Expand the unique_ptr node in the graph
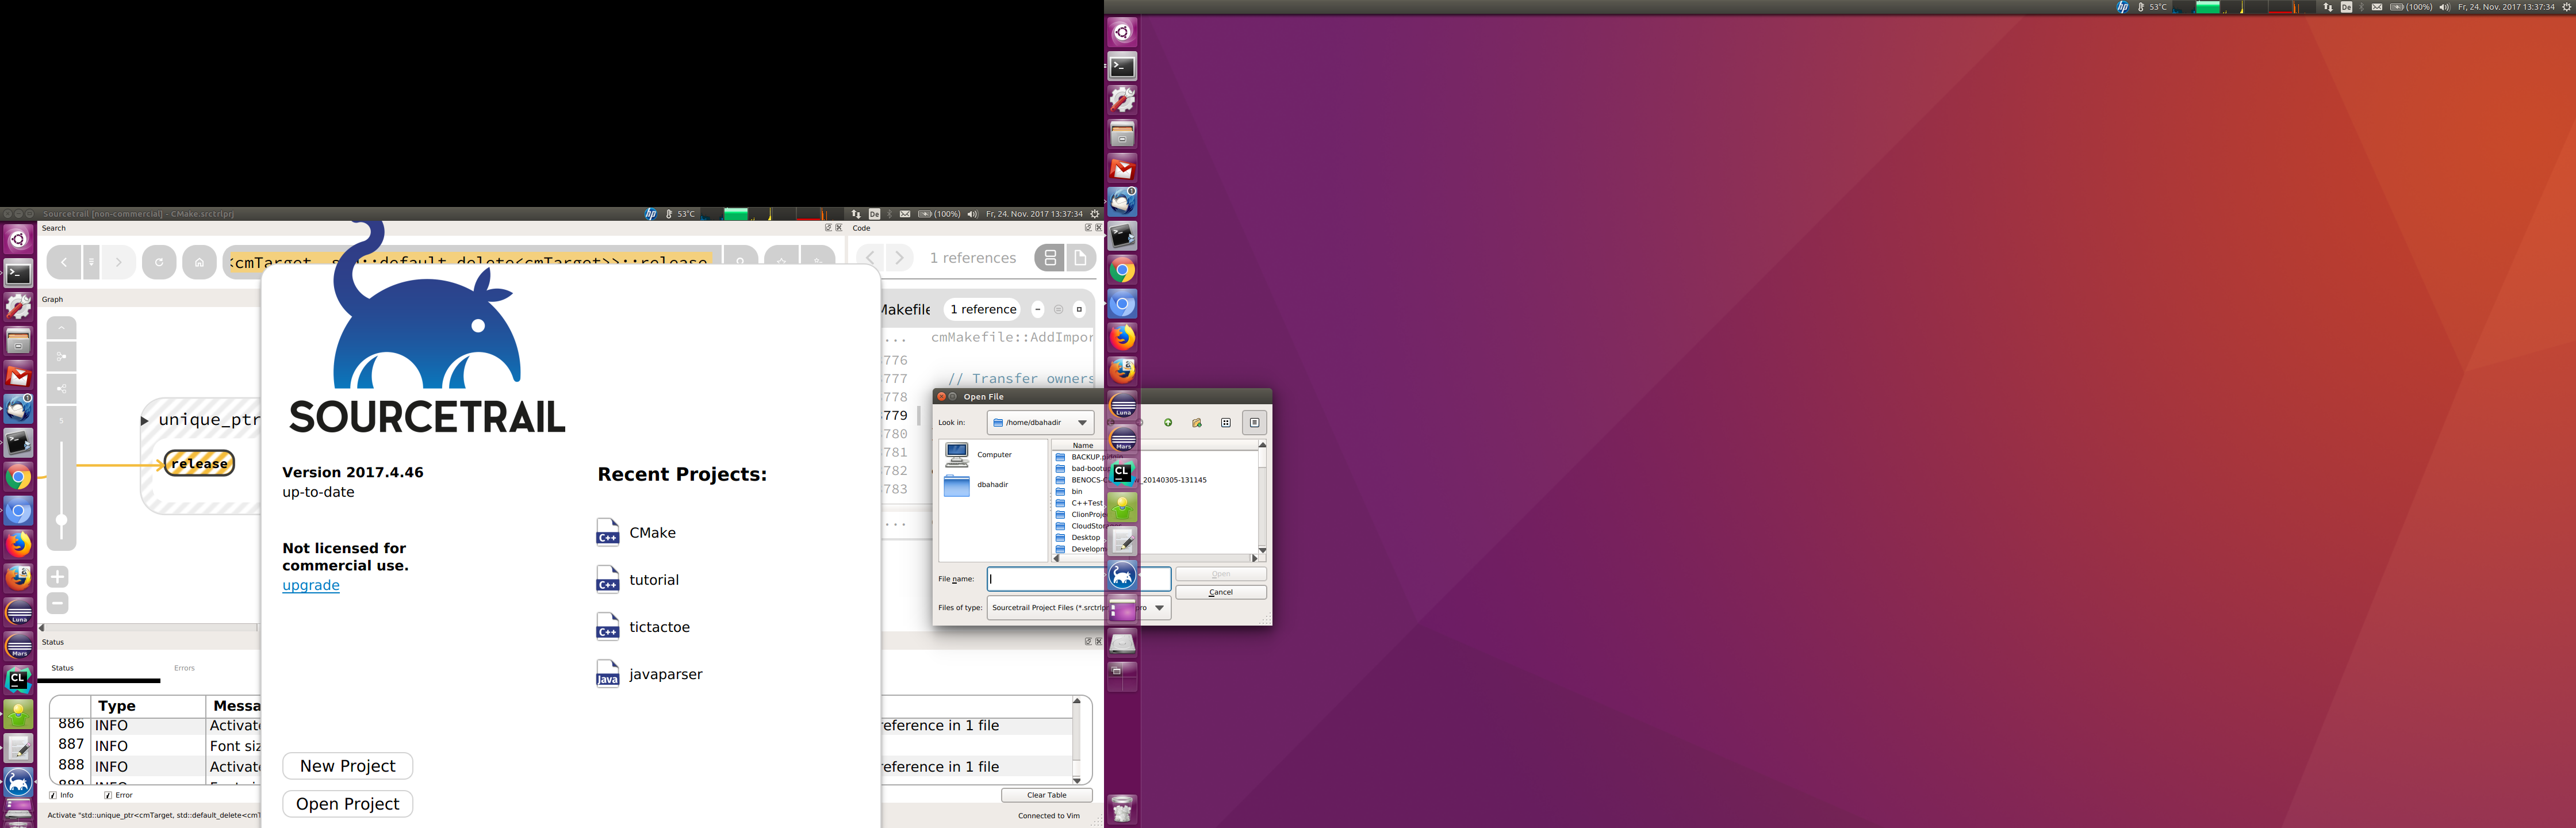The image size is (2576, 828). 144,420
